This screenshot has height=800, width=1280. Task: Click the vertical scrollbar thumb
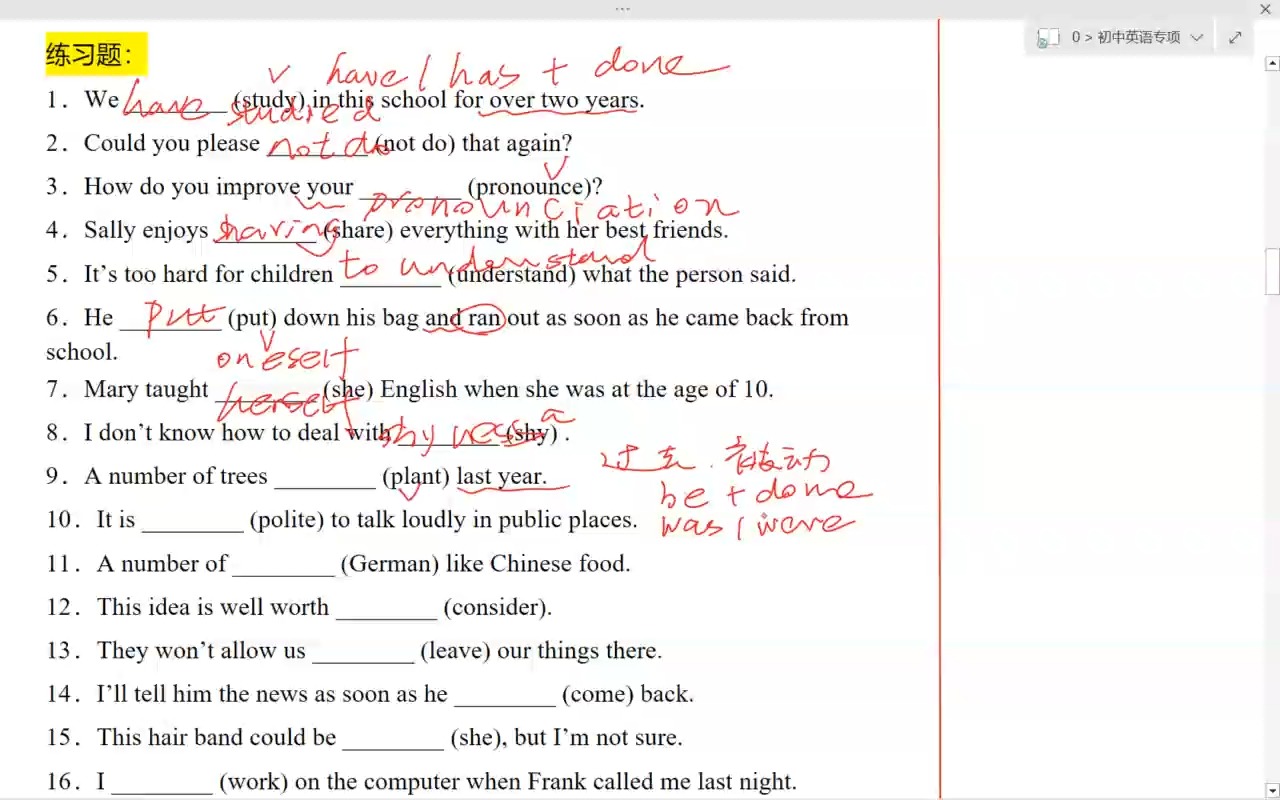pos(1272,271)
